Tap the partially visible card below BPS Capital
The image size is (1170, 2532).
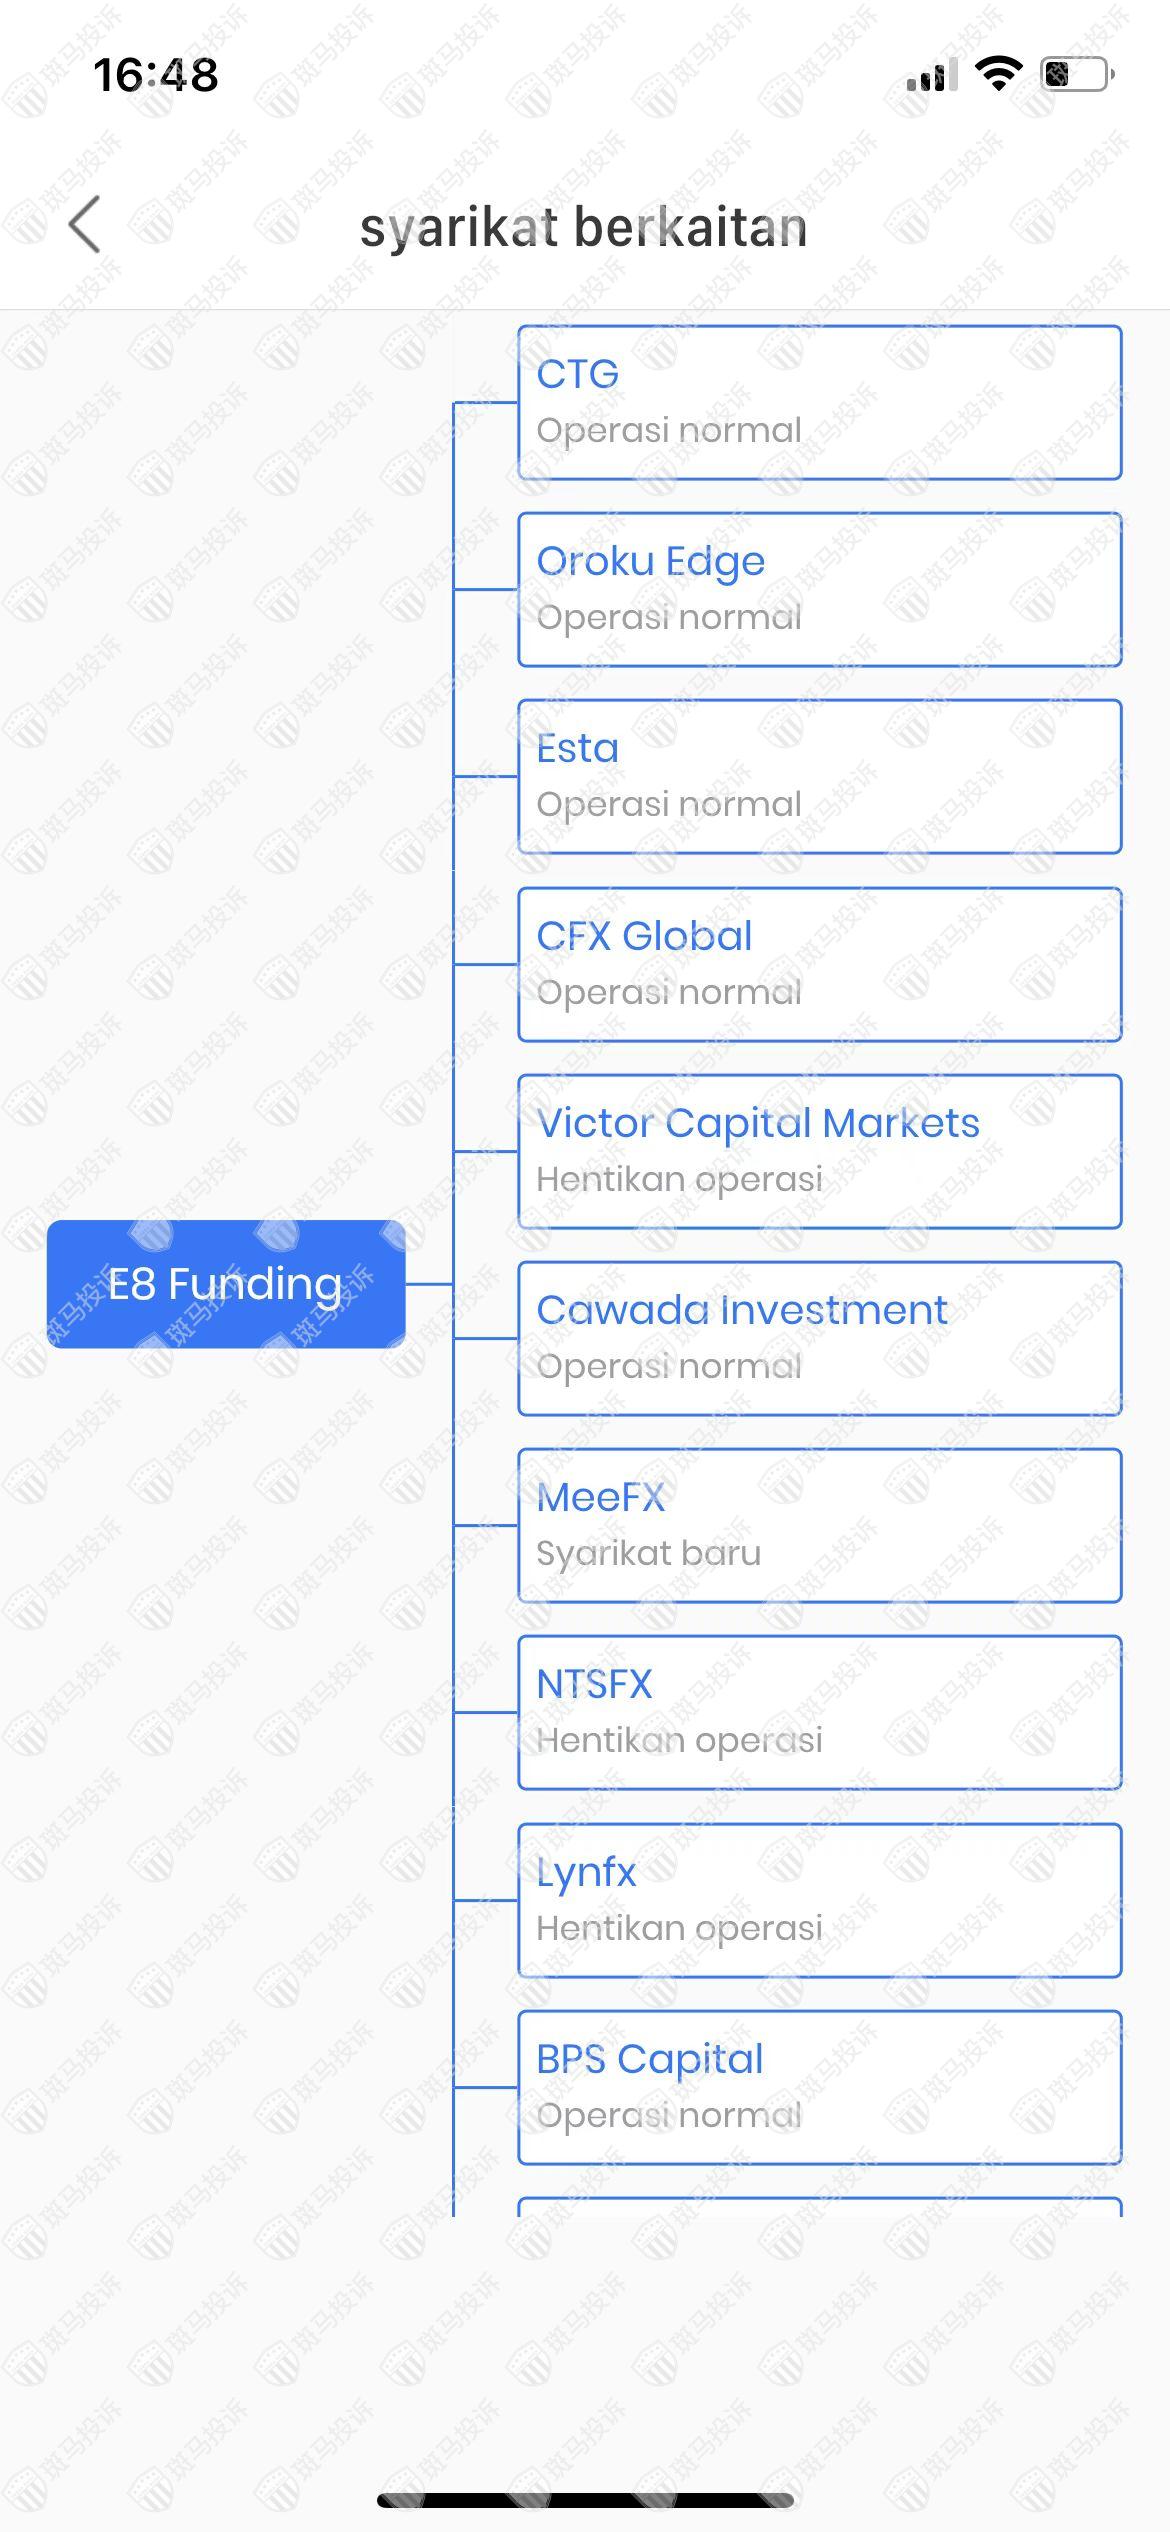819,2207
